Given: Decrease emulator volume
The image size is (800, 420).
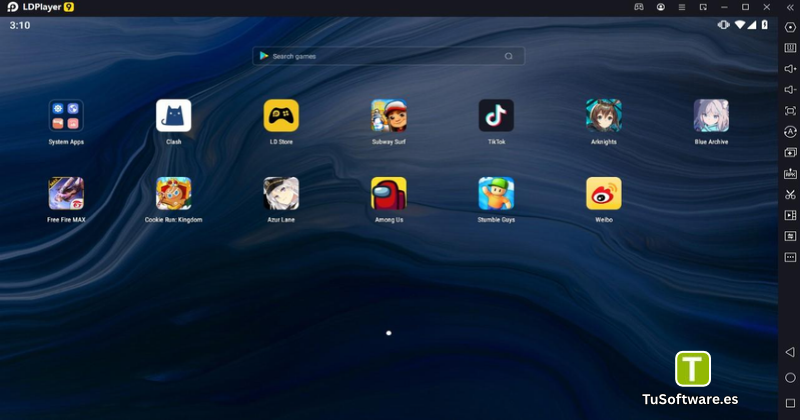Looking at the screenshot, I should (790, 90).
